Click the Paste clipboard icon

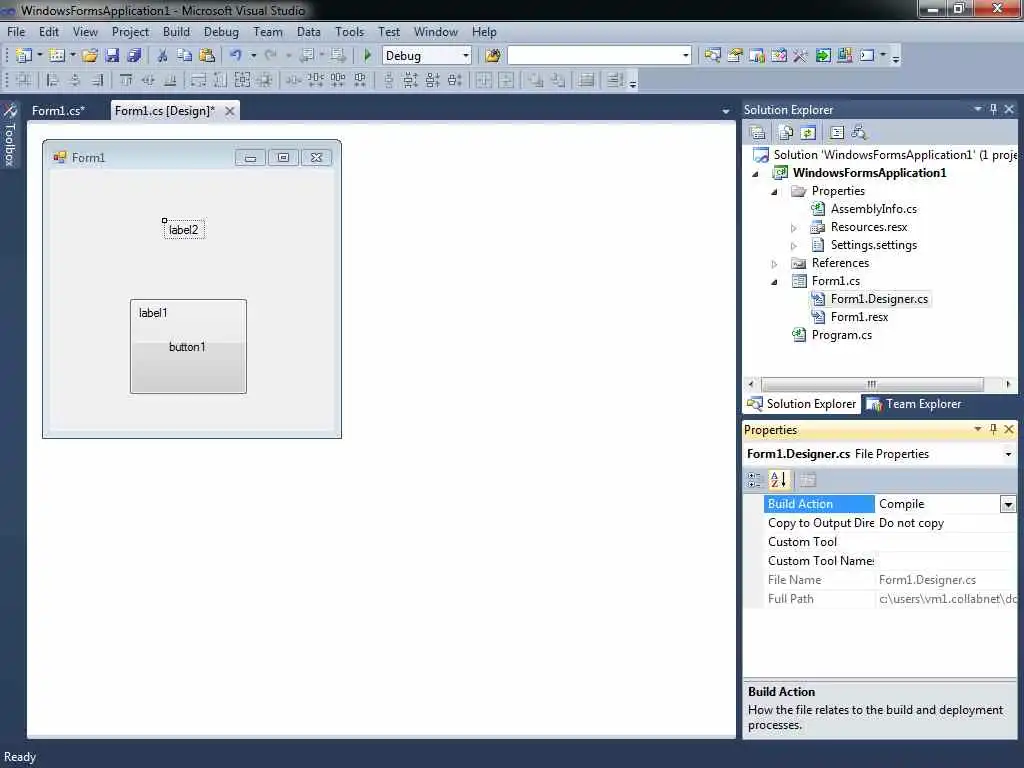click(x=207, y=56)
